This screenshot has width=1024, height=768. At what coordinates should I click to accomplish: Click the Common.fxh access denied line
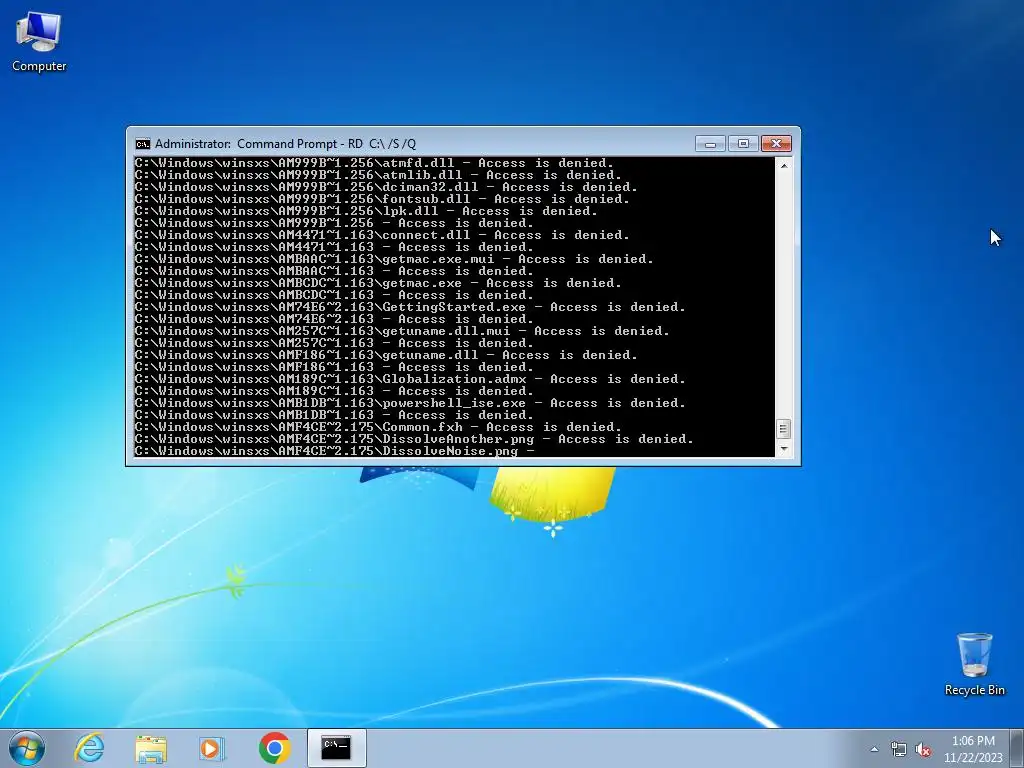[378, 427]
